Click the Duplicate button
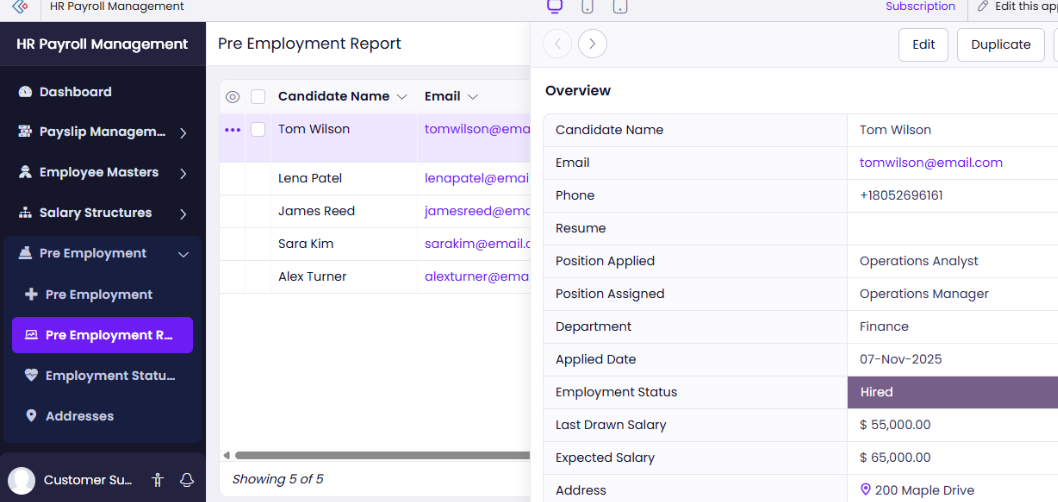The height and width of the screenshot is (502, 1058). (x=1000, y=44)
